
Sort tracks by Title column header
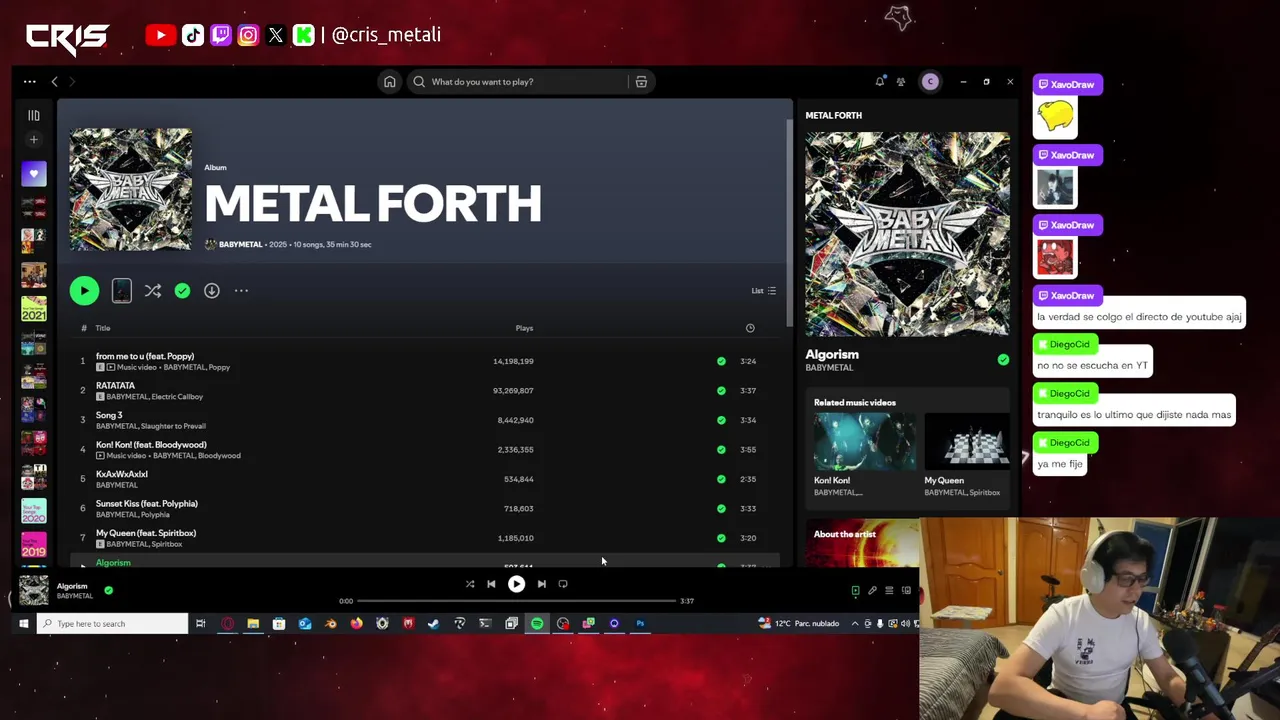pyautogui.click(x=103, y=328)
